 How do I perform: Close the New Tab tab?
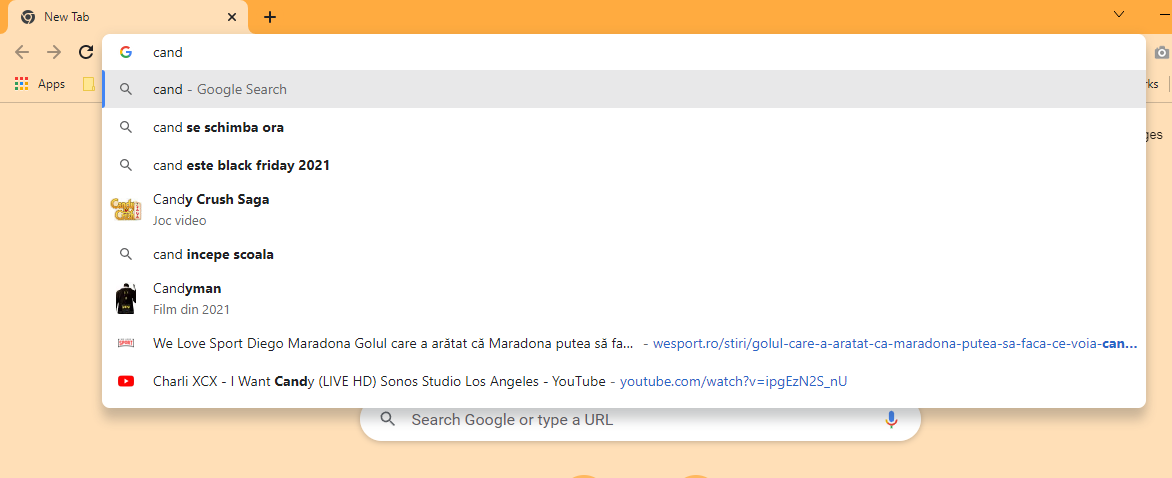[x=232, y=17]
